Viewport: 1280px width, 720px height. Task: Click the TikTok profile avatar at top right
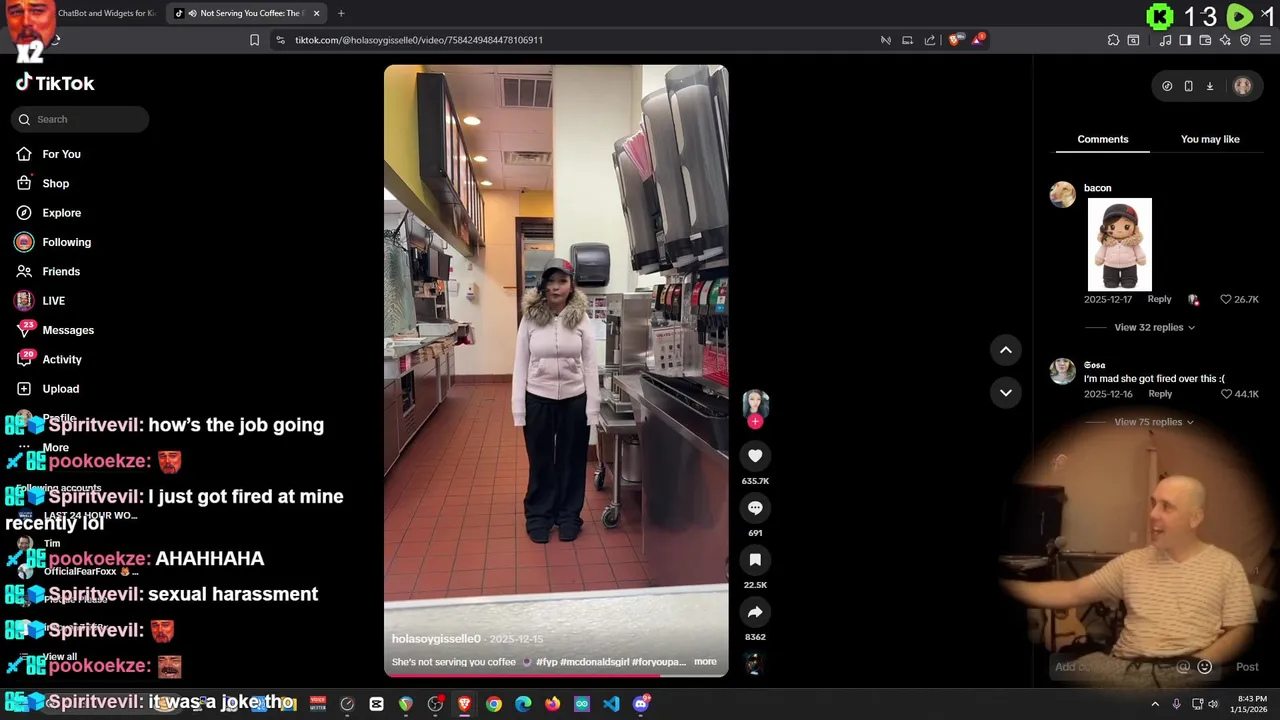(1242, 86)
